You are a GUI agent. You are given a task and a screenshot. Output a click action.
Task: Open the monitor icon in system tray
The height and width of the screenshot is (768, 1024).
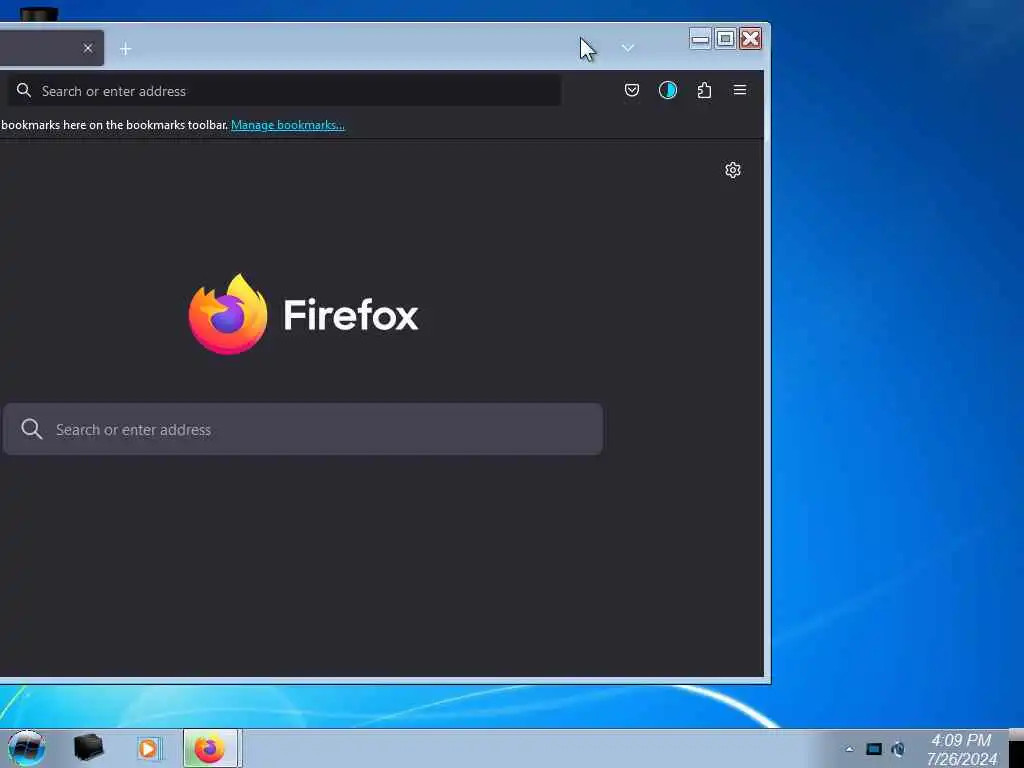coord(874,749)
